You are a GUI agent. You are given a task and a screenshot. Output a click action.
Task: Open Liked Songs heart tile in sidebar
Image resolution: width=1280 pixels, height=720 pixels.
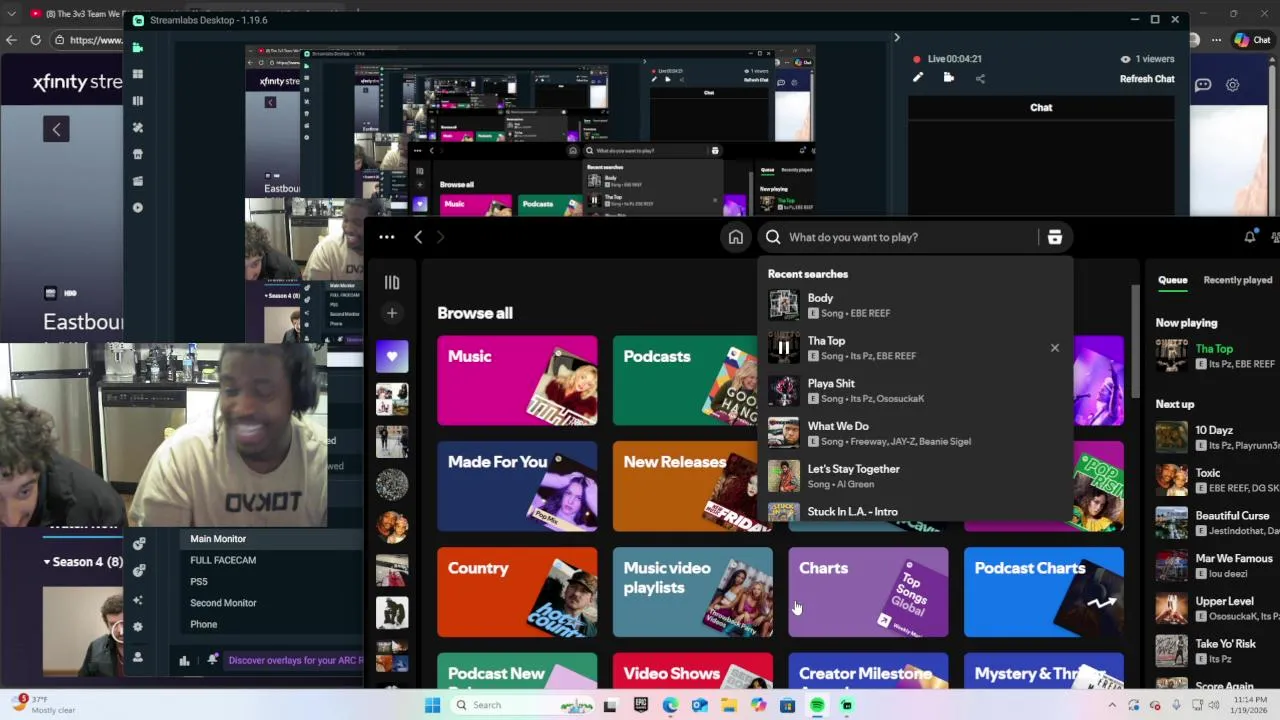[x=392, y=356]
